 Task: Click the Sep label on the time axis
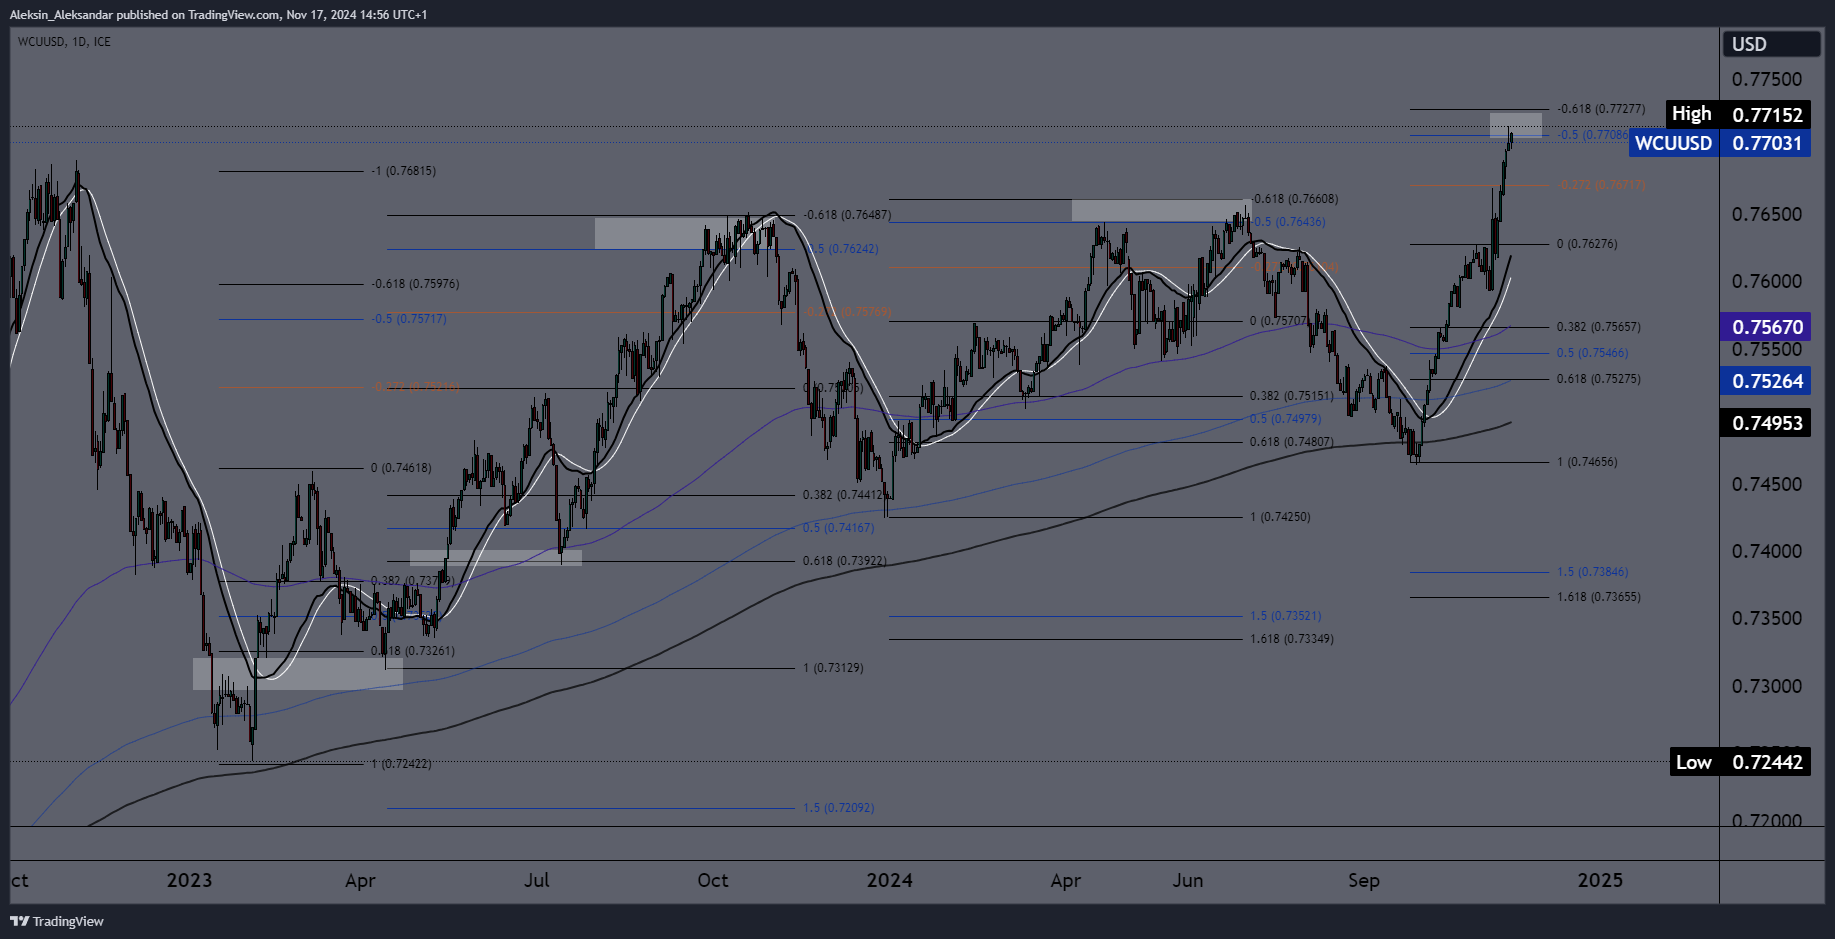tap(1364, 880)
